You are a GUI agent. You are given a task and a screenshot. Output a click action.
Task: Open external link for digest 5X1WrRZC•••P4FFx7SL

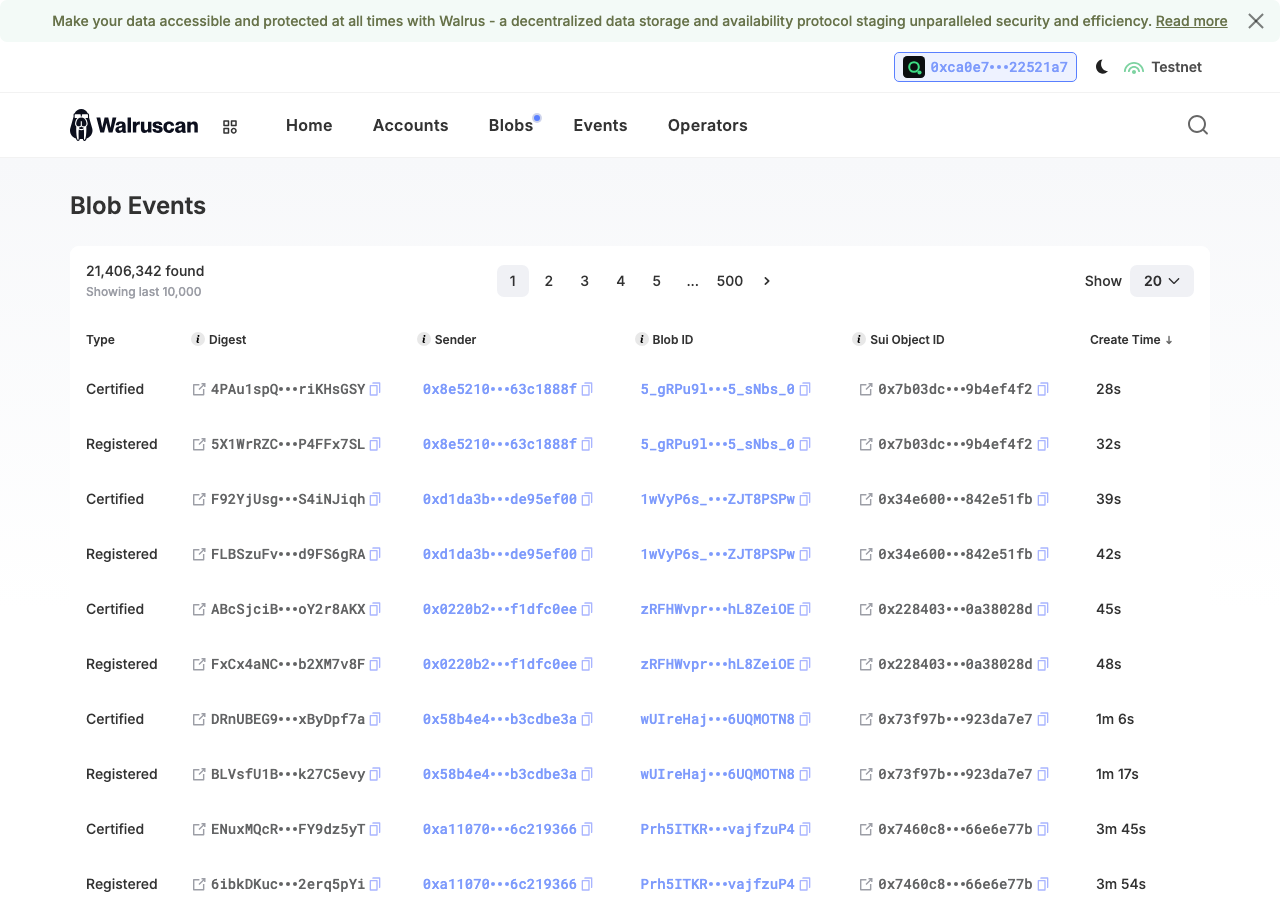pos(199,444)
